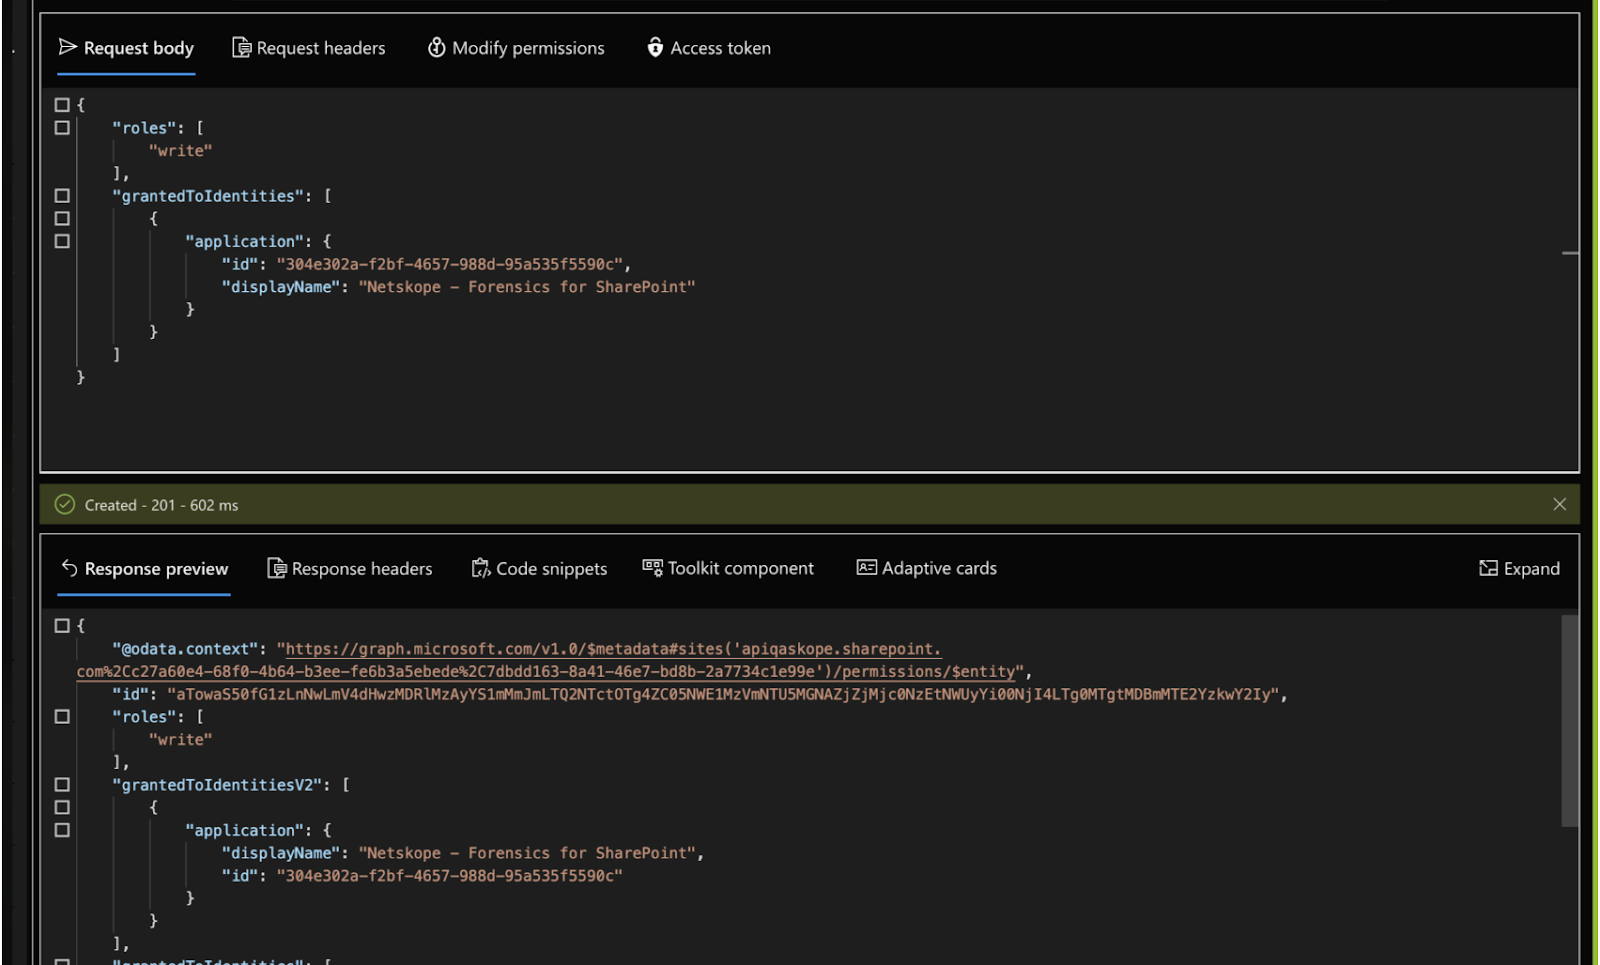Viewport: 1600px width, 965px height.
Task: Click the Access token lock icon
Action: [655, 48]
